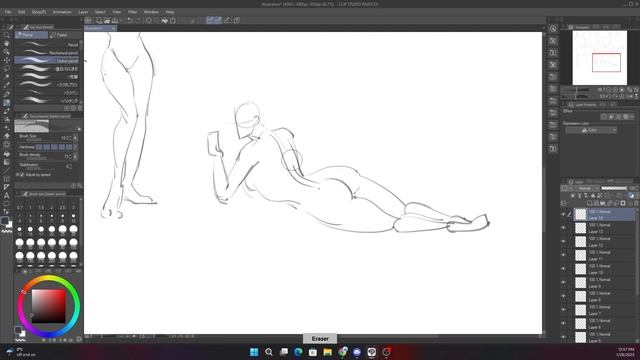The height and width of the screenshot is (360, 640).
Task: Pick a shade in the color square
Action: click(49, 306)
